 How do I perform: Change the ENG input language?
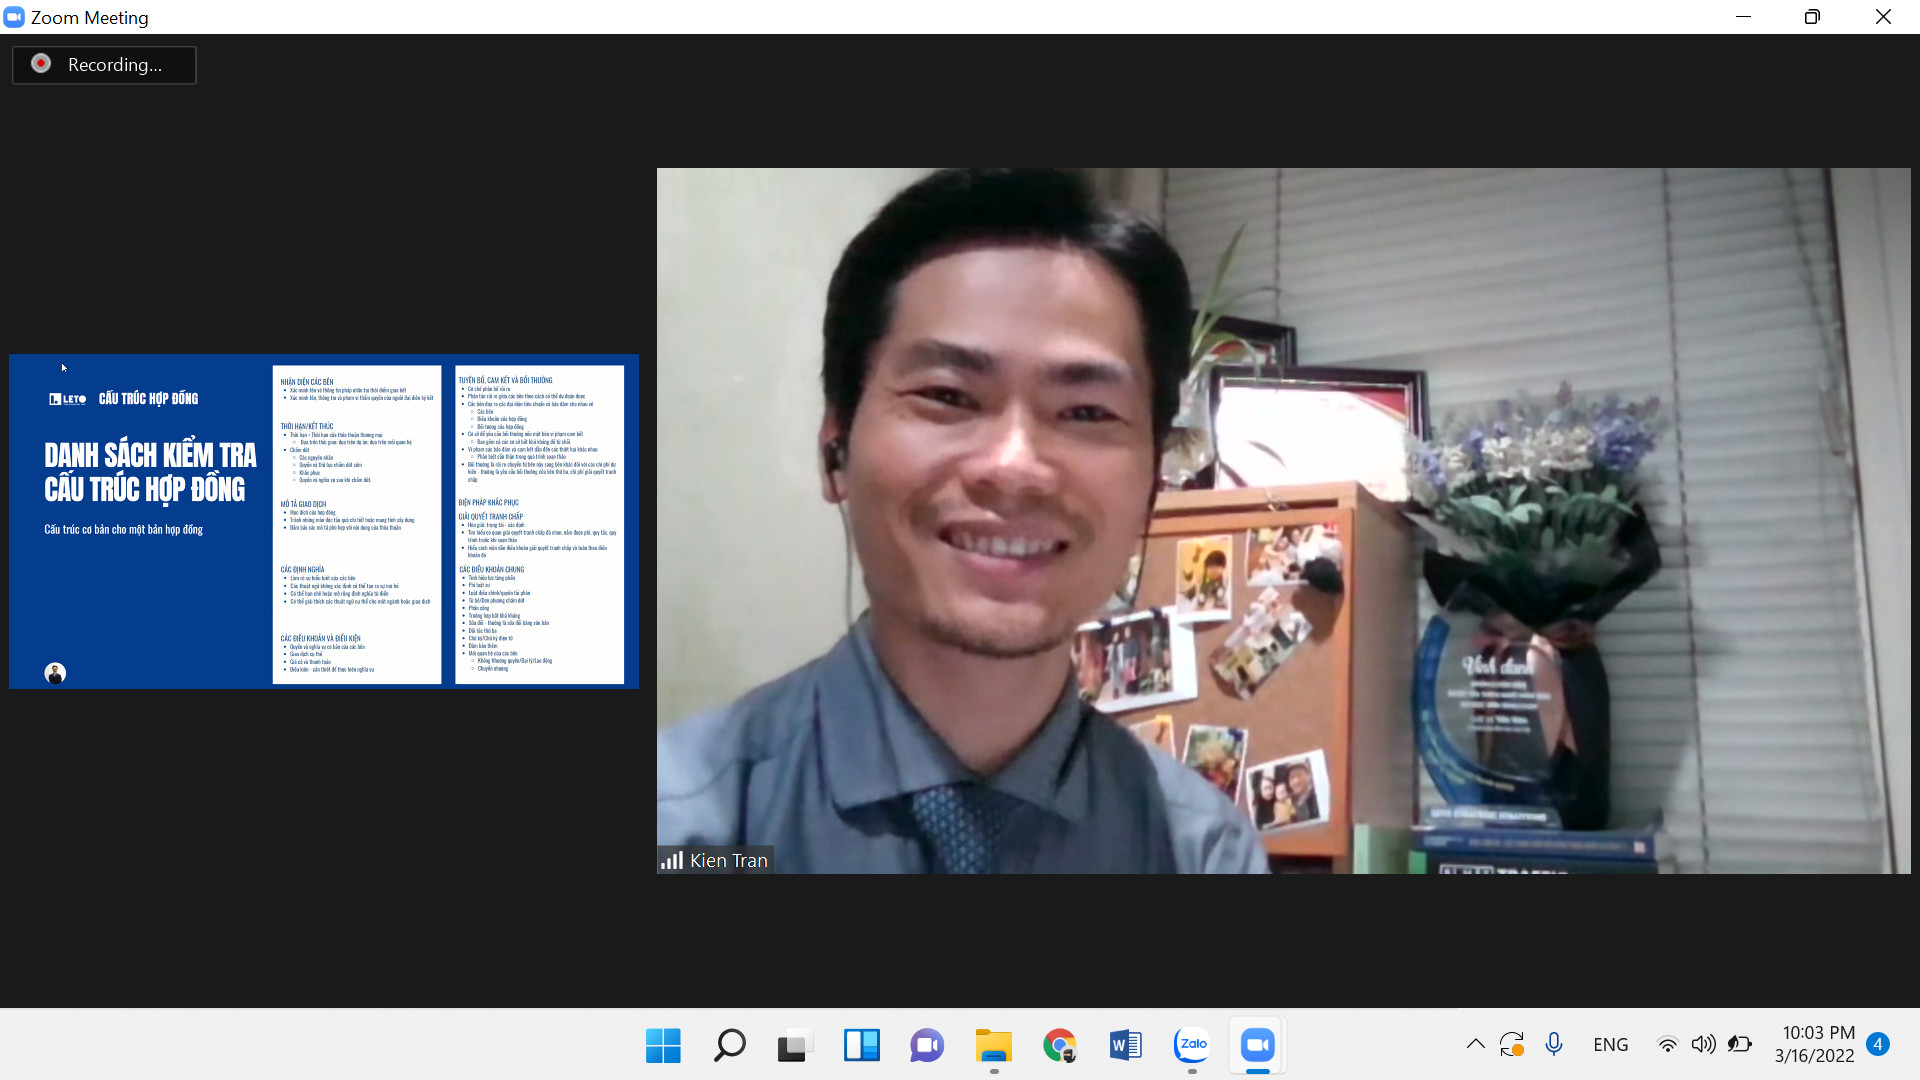pos(1610,1045)
